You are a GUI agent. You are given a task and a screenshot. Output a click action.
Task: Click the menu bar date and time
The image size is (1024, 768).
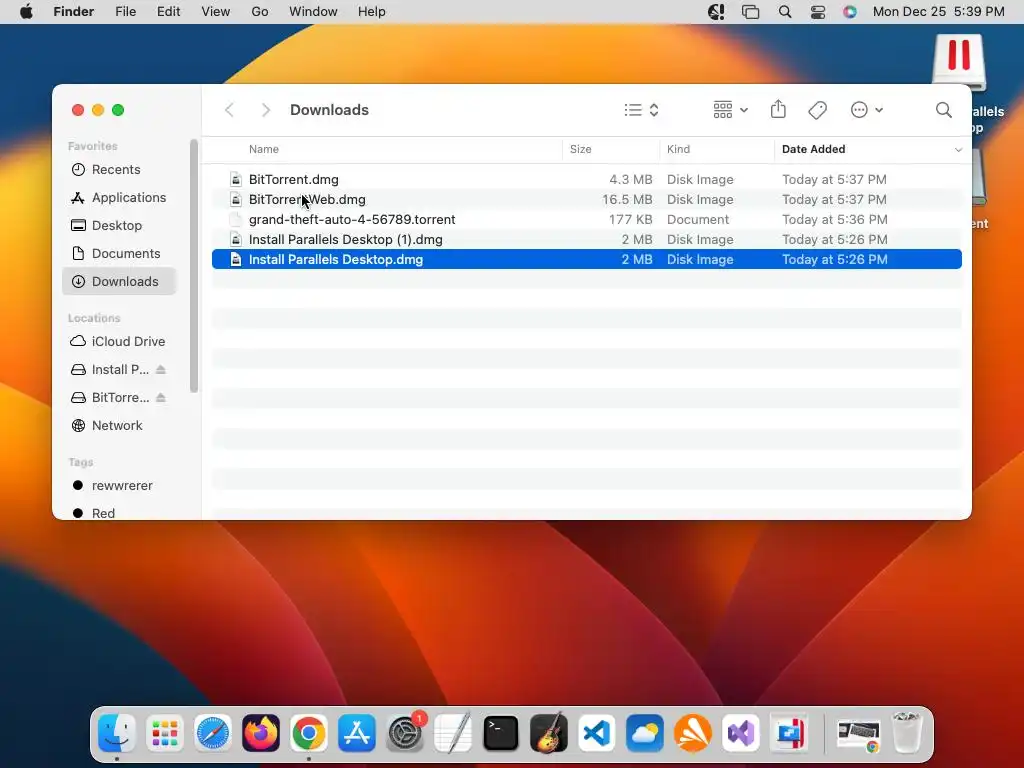(x=938, y=12)
